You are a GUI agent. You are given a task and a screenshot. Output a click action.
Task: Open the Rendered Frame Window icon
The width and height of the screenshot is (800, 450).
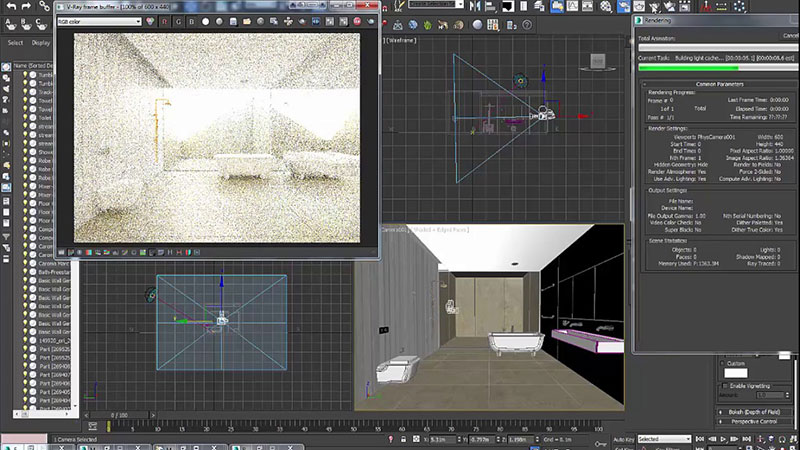639,6
